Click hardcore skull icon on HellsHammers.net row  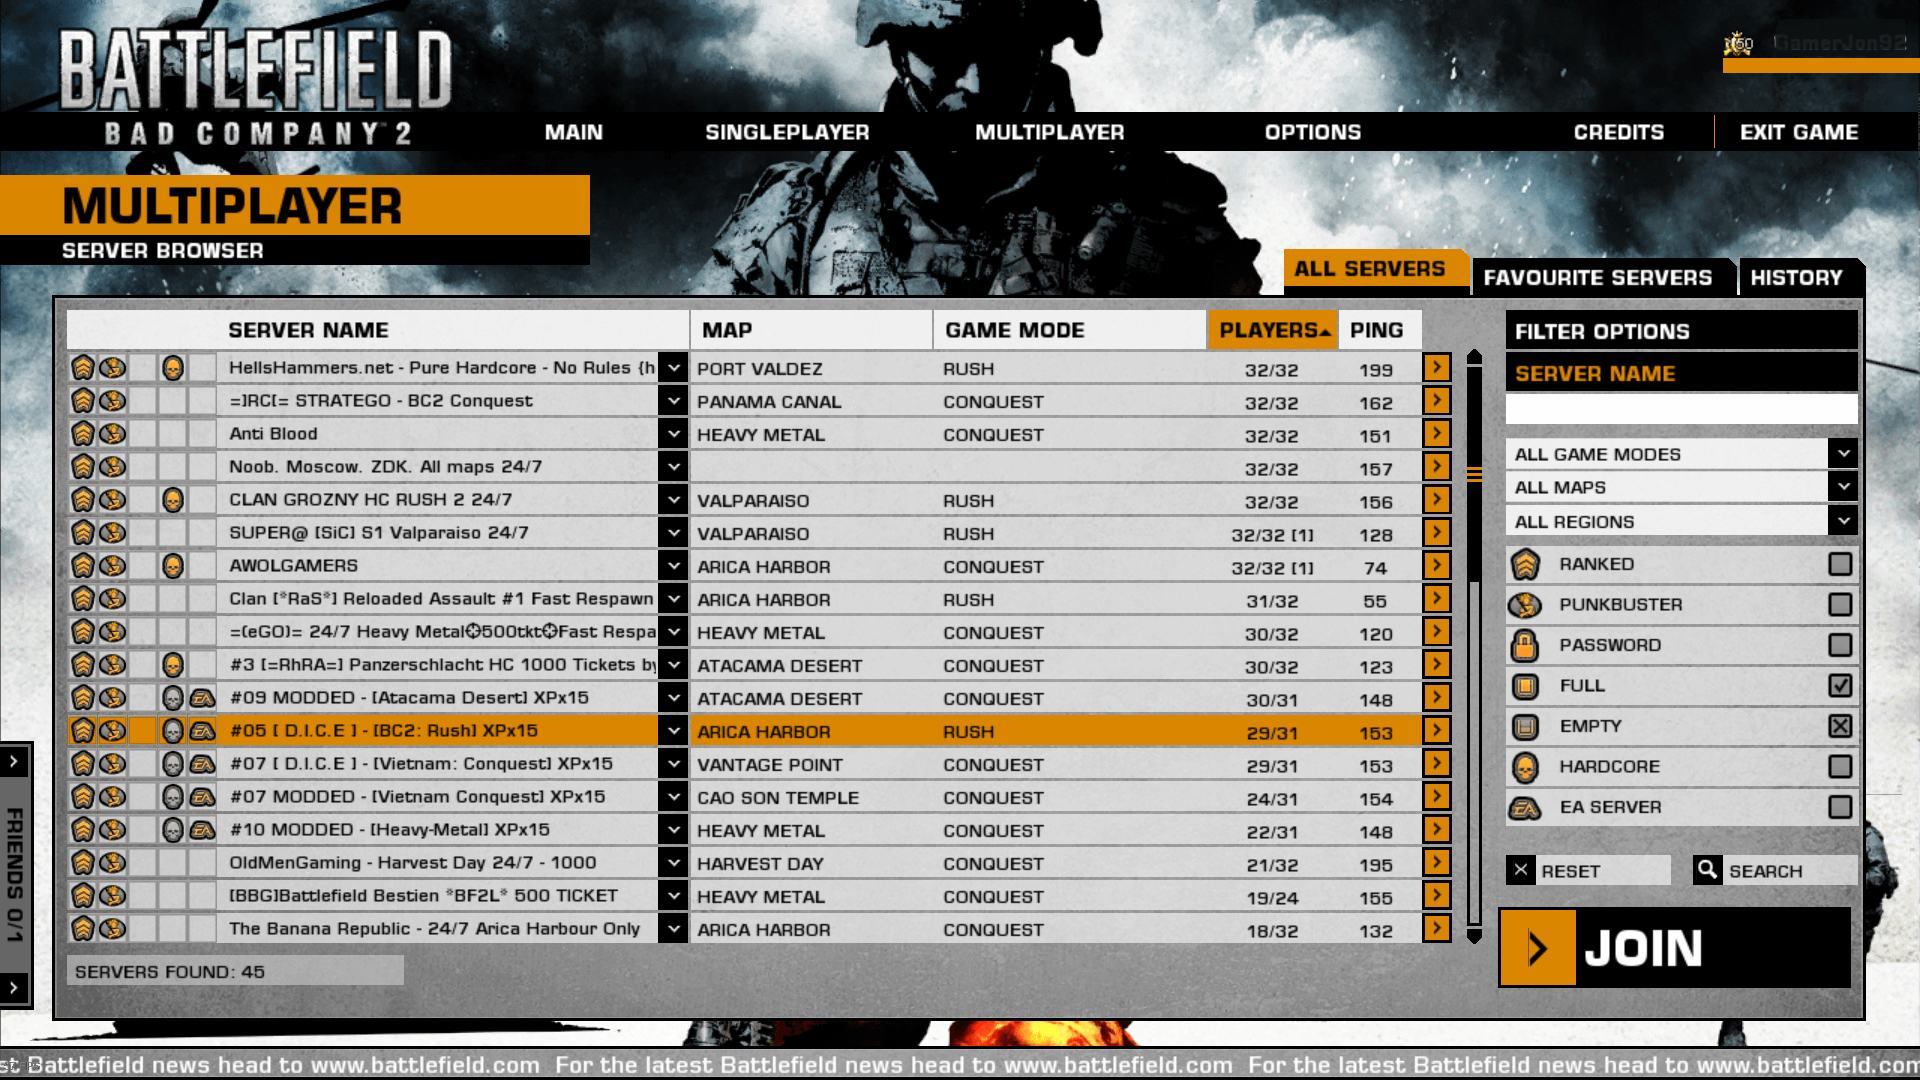click(x=173, y=368)
